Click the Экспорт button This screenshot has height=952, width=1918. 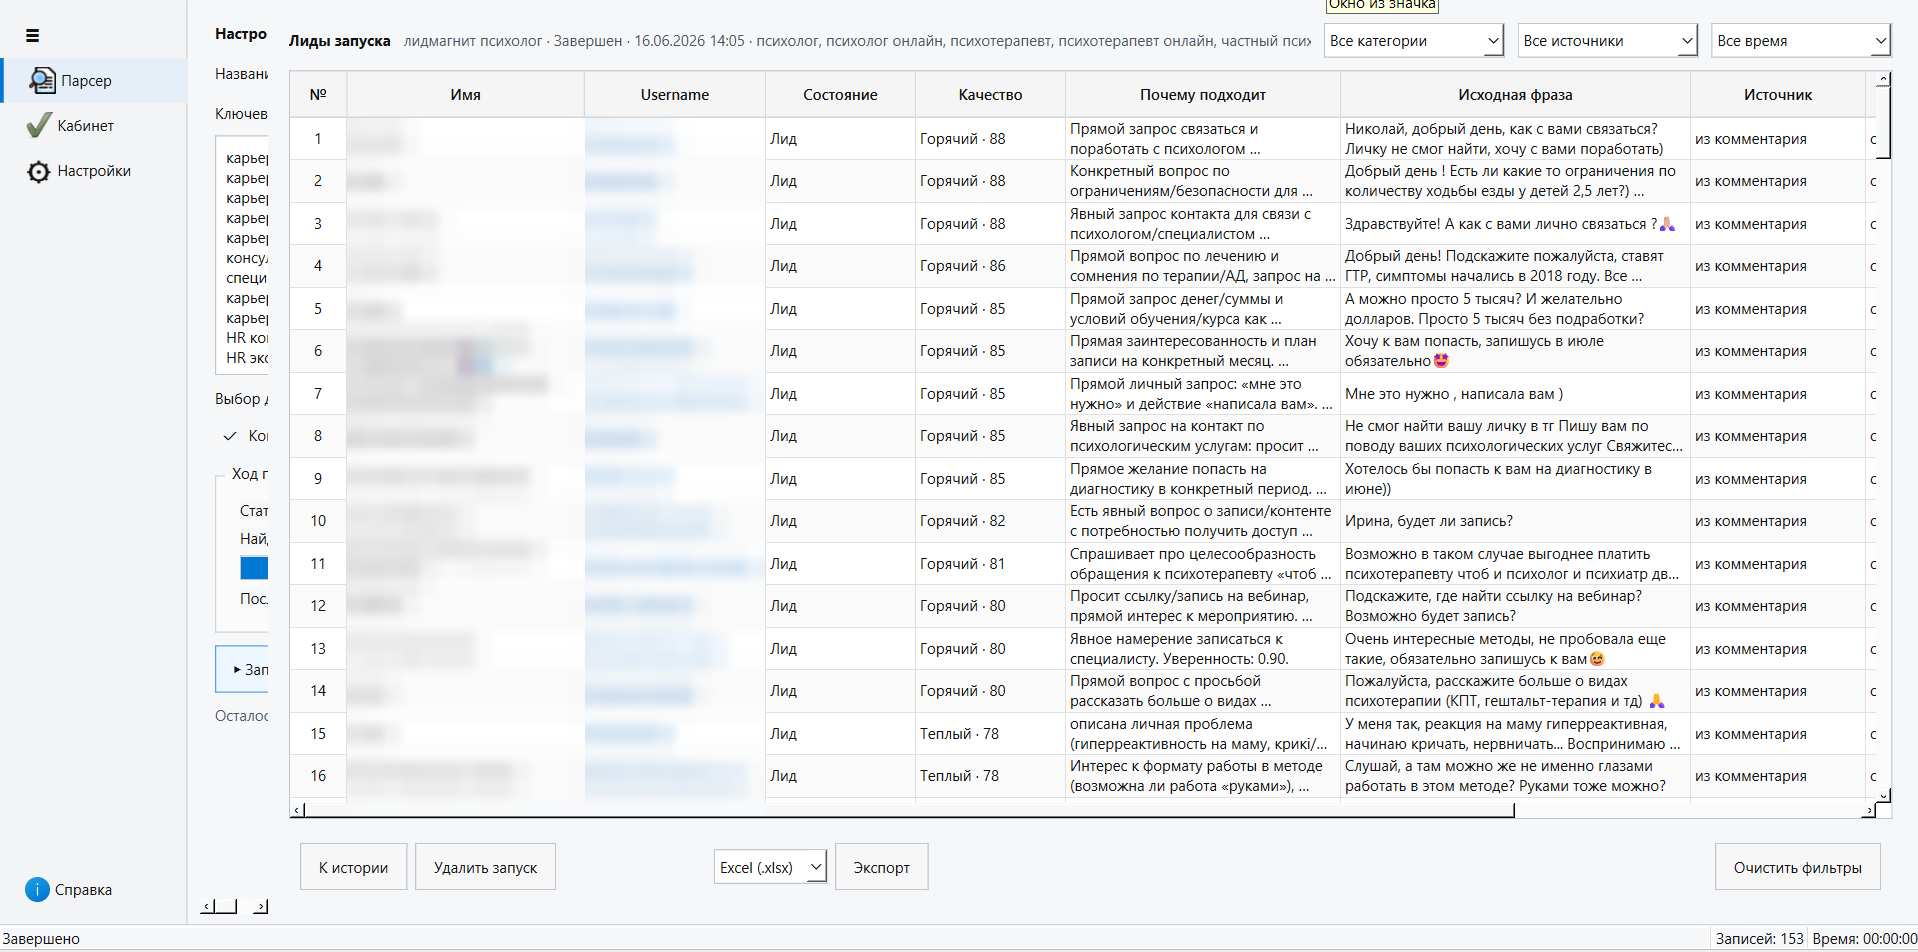click(x=881, y=867)
